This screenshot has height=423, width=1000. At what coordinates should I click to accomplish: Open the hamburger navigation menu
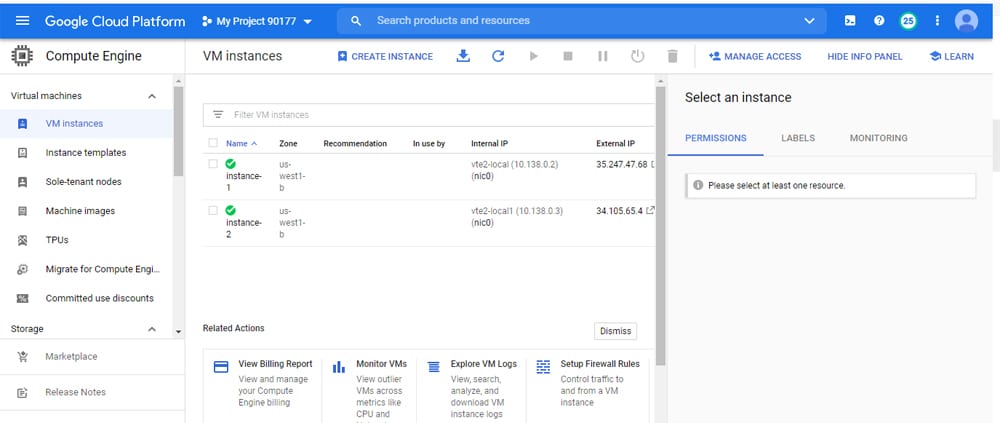[x=22, y=20]
